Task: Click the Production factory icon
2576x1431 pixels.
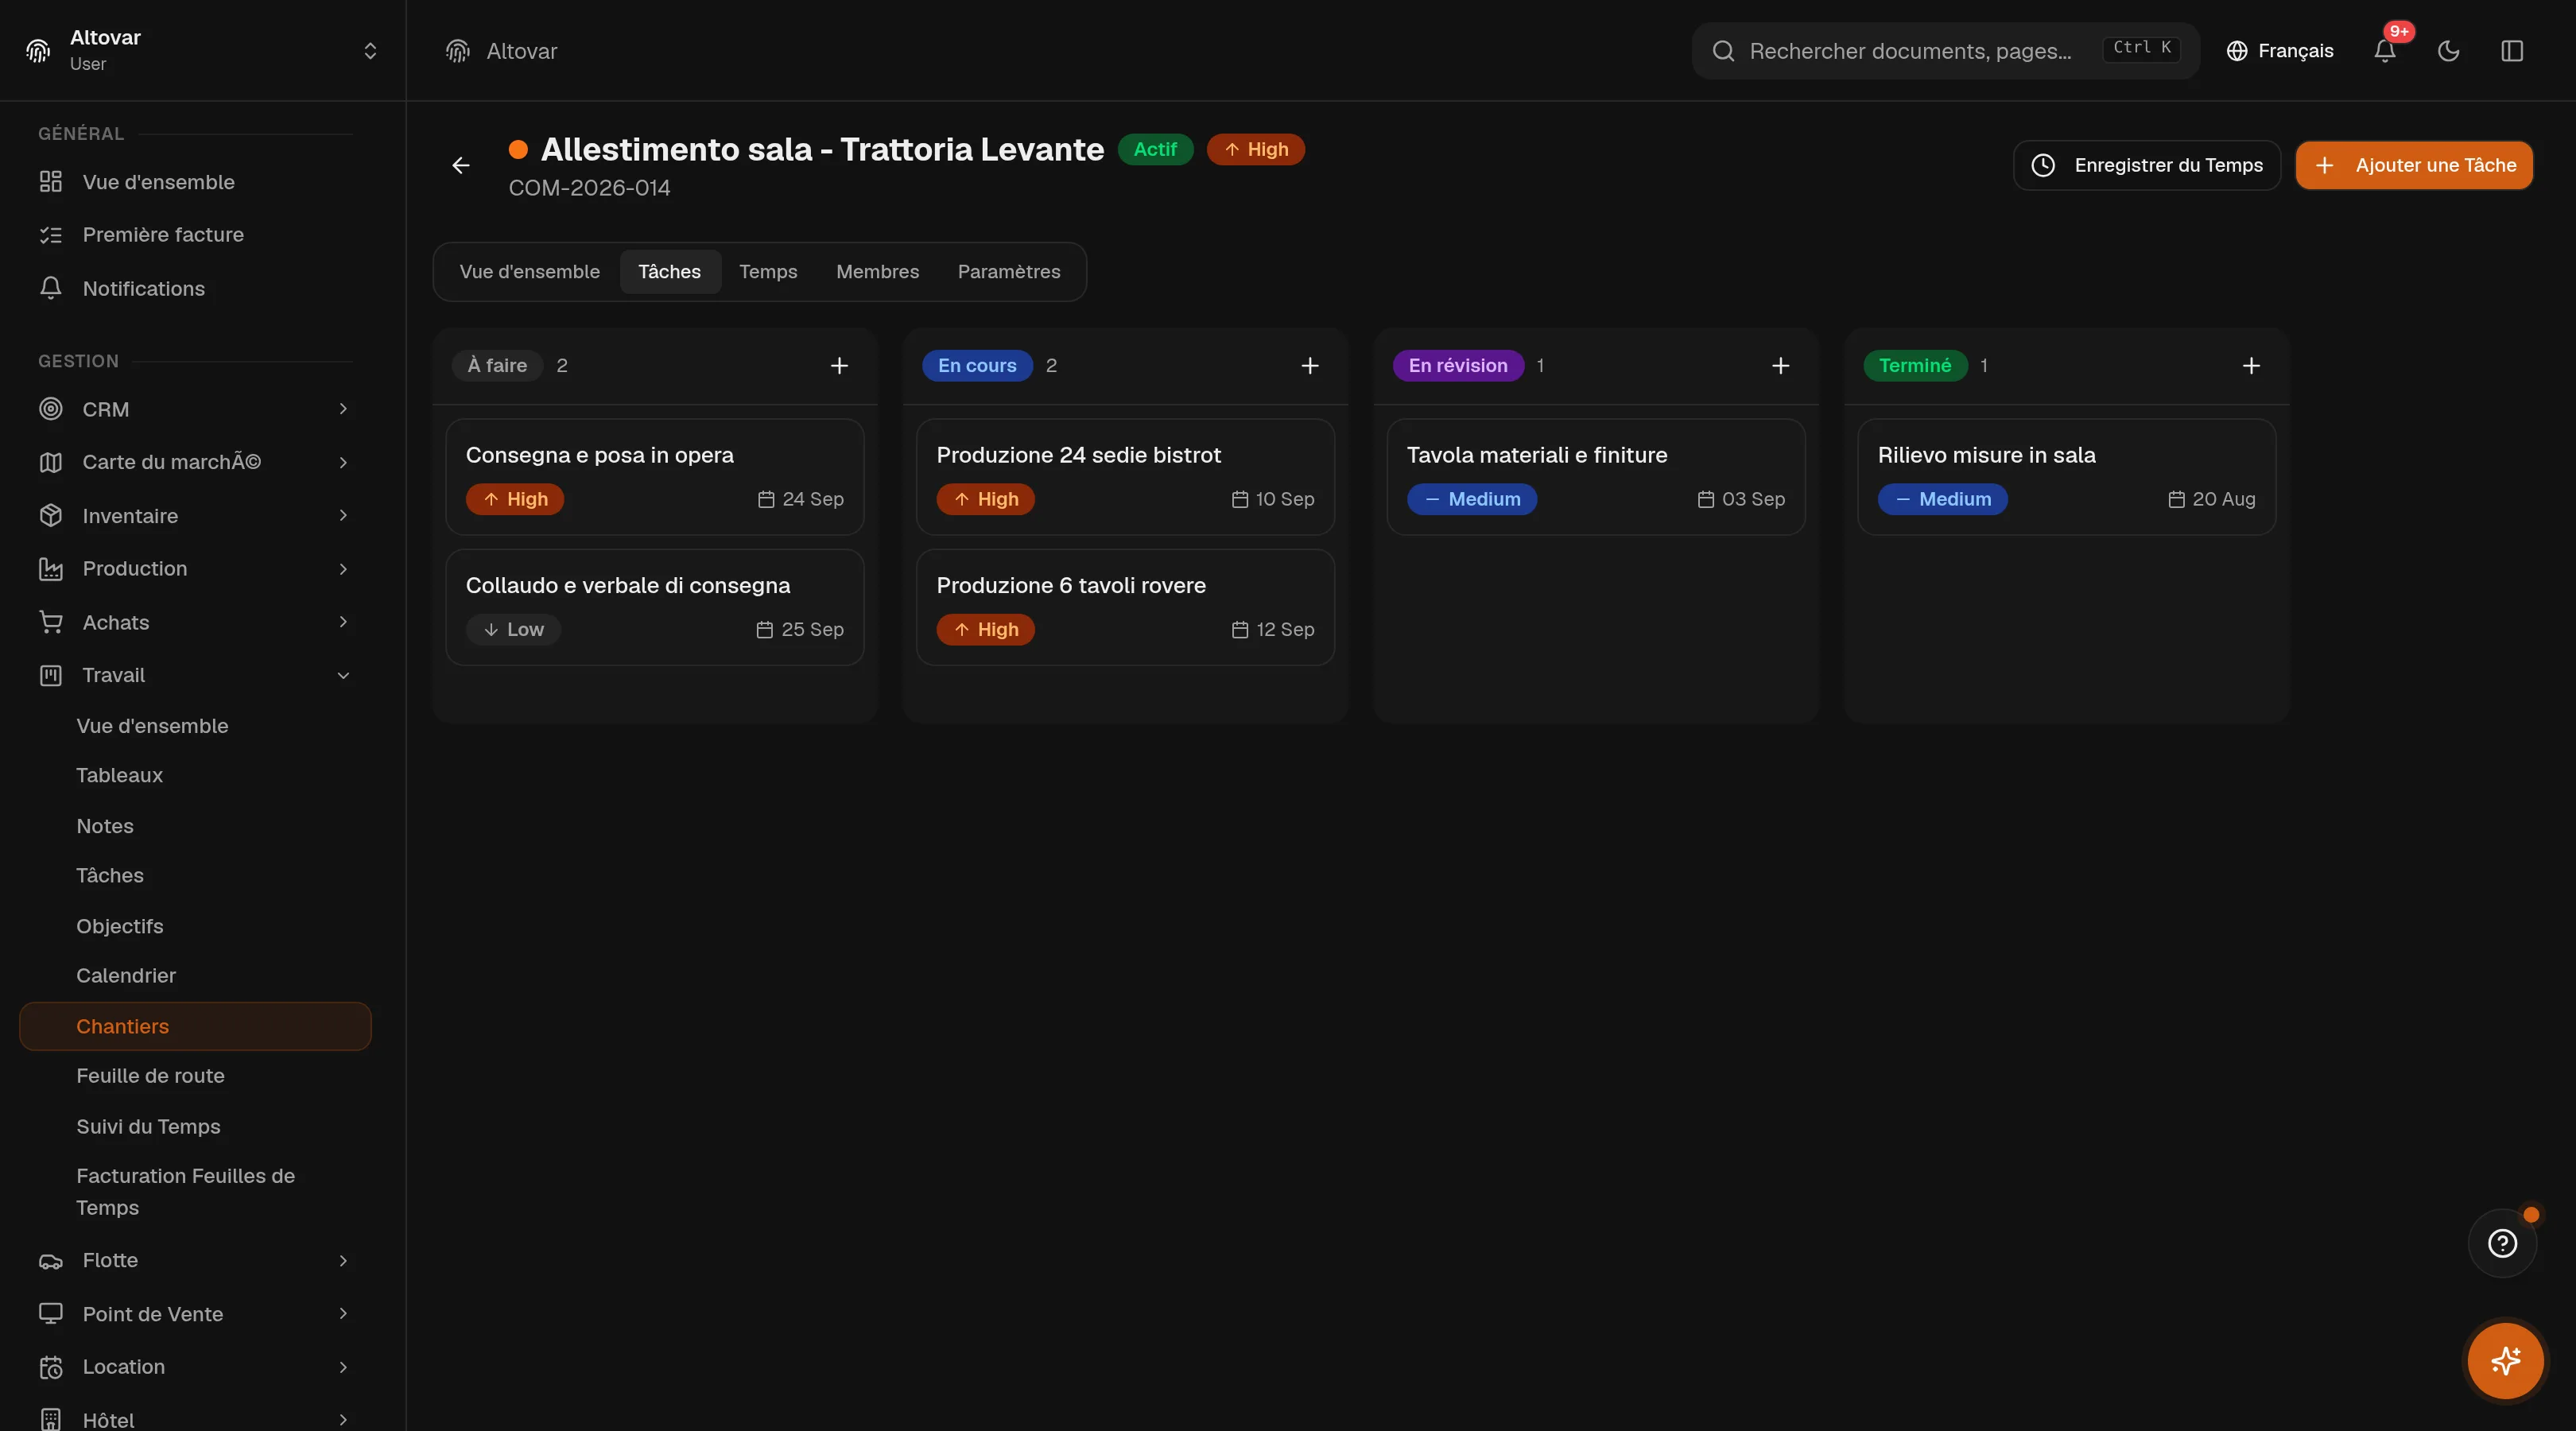Action: (x=51, y=569)
